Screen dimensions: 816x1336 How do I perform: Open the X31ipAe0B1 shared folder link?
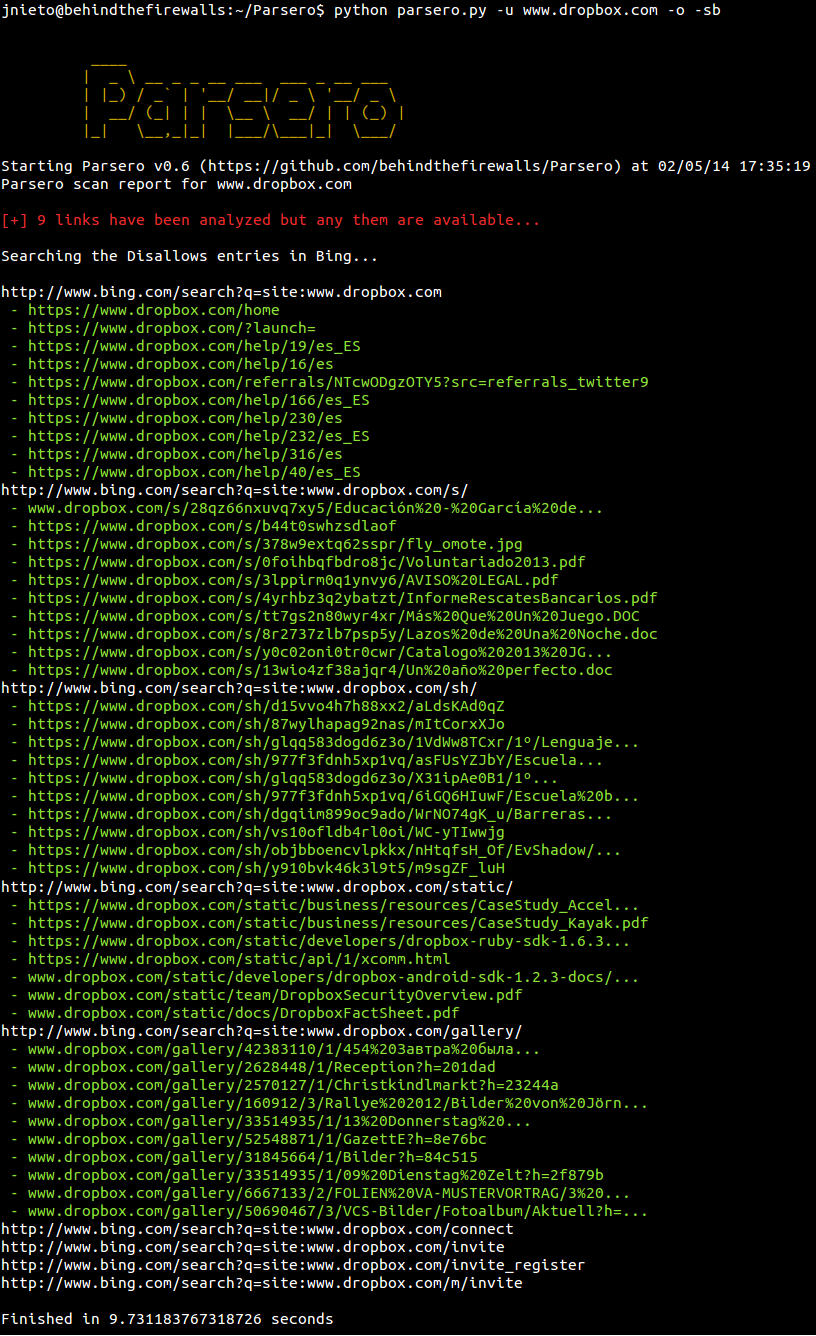(293, 778)
